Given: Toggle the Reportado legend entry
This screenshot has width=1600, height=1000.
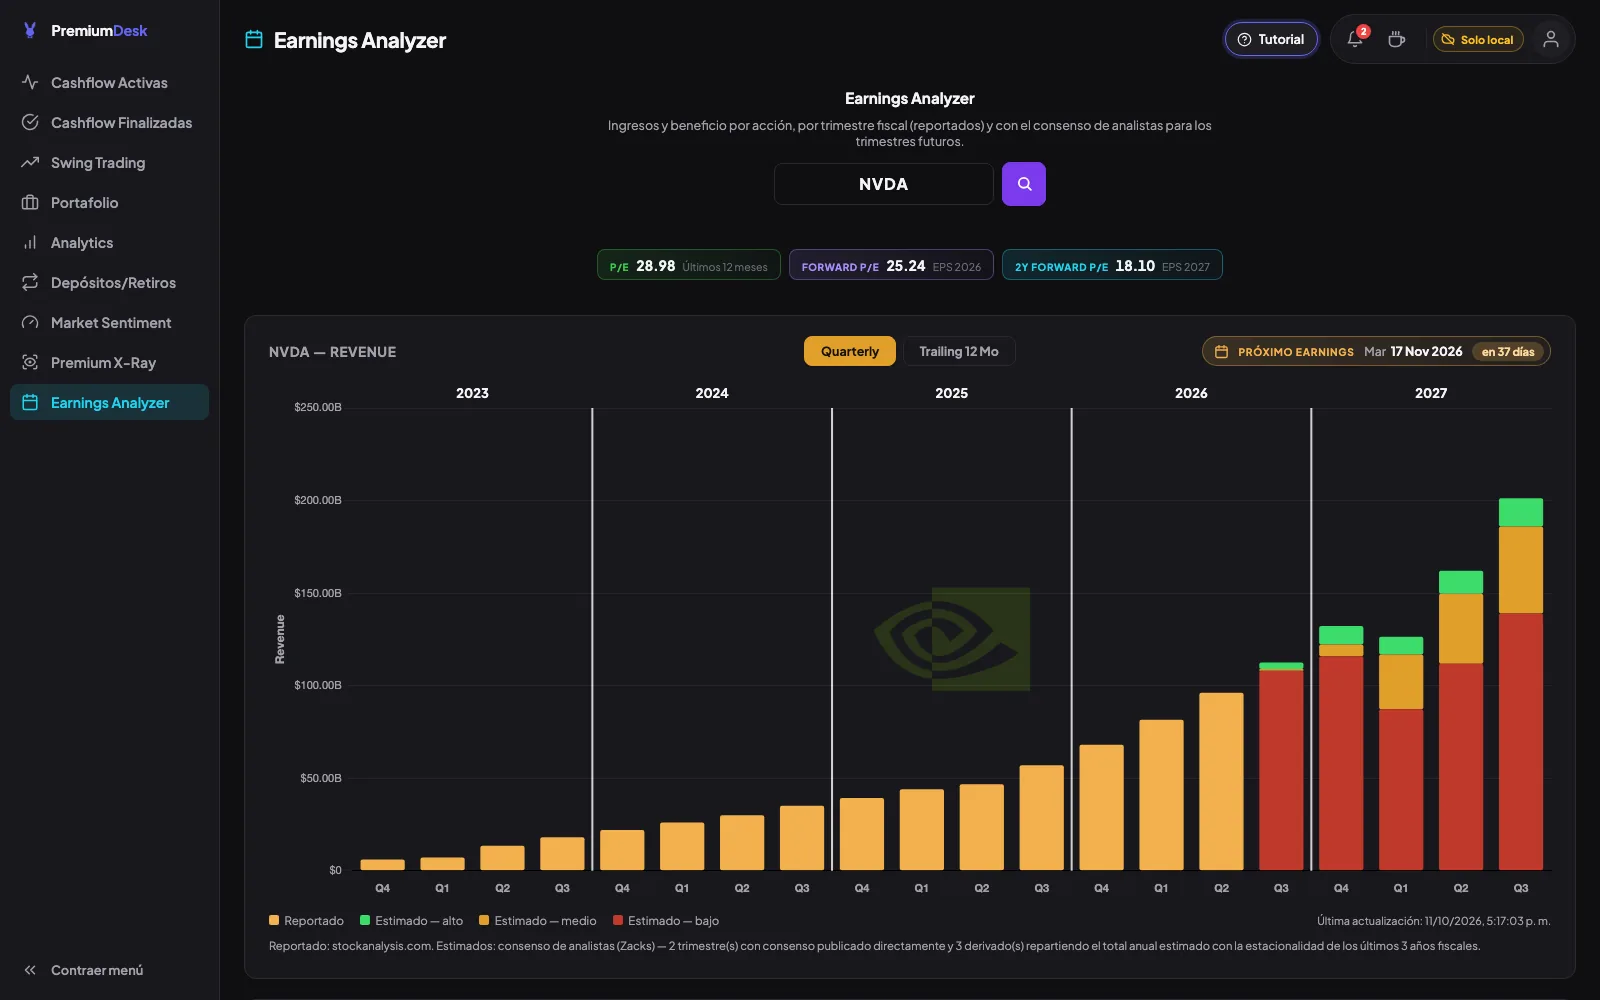Looking at the screenshot, I should coord(306,921).
